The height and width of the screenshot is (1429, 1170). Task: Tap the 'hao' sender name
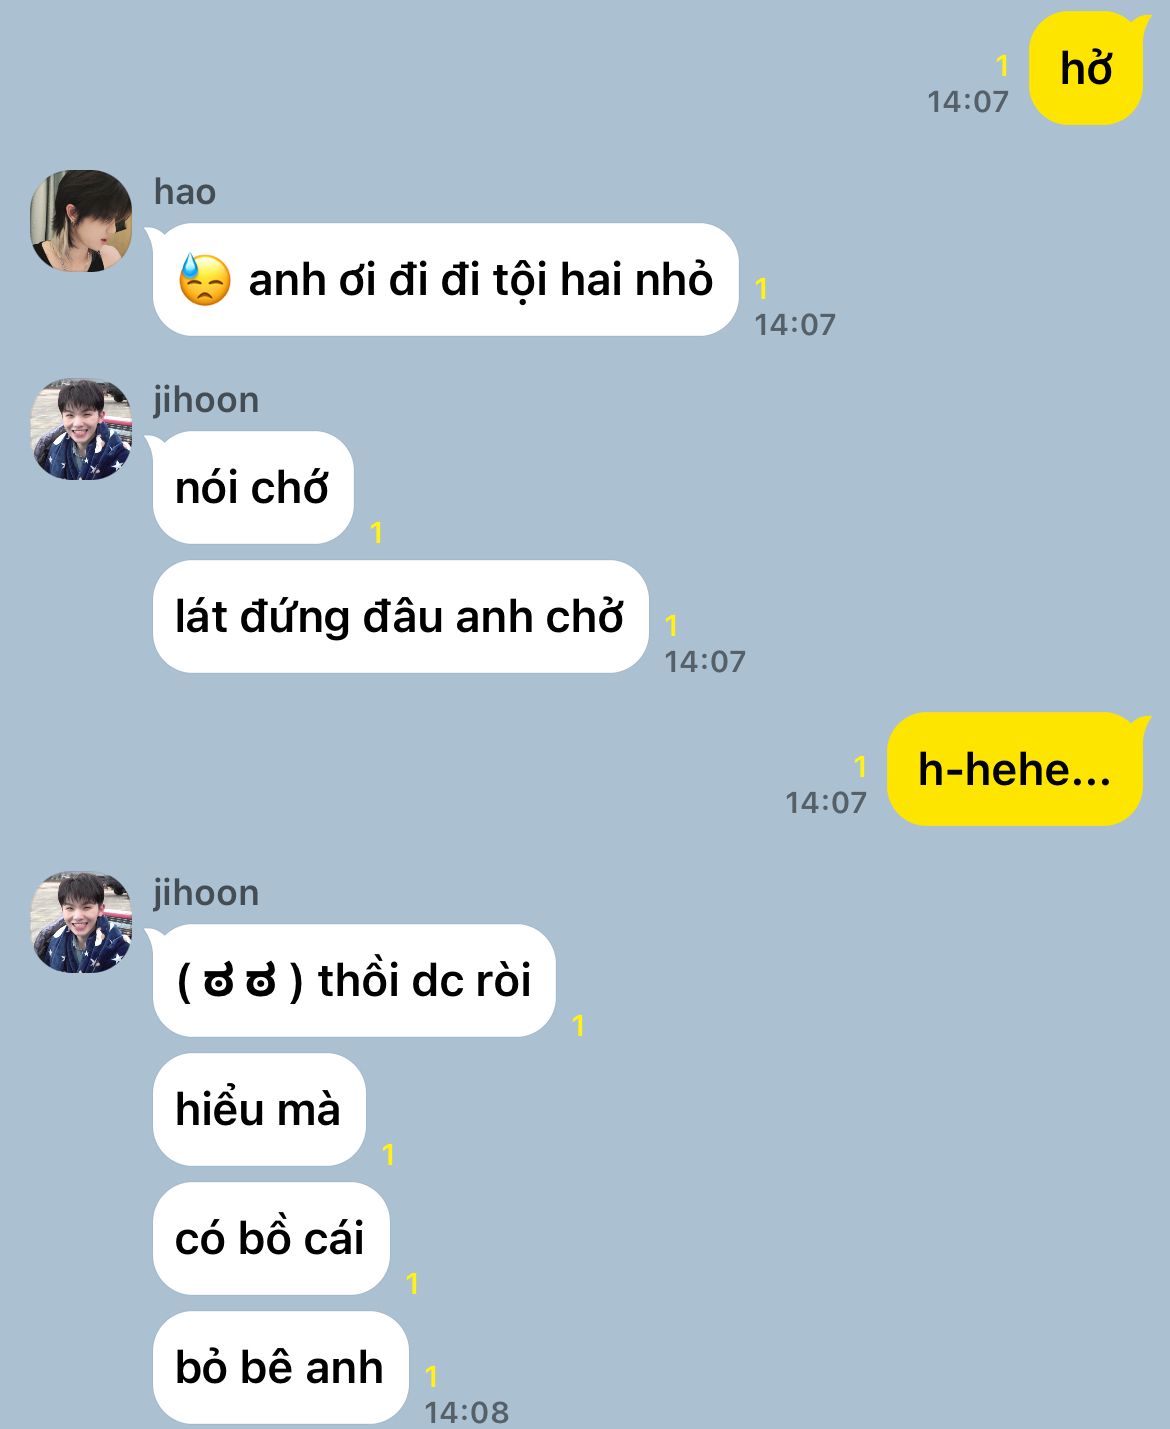(x=185, y=191)
